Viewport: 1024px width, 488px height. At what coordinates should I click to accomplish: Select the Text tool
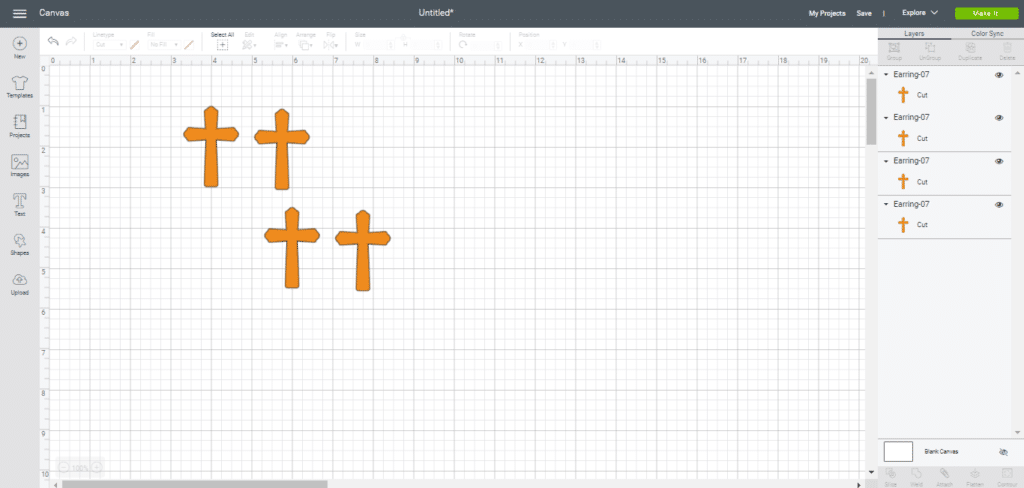[19, 204]
